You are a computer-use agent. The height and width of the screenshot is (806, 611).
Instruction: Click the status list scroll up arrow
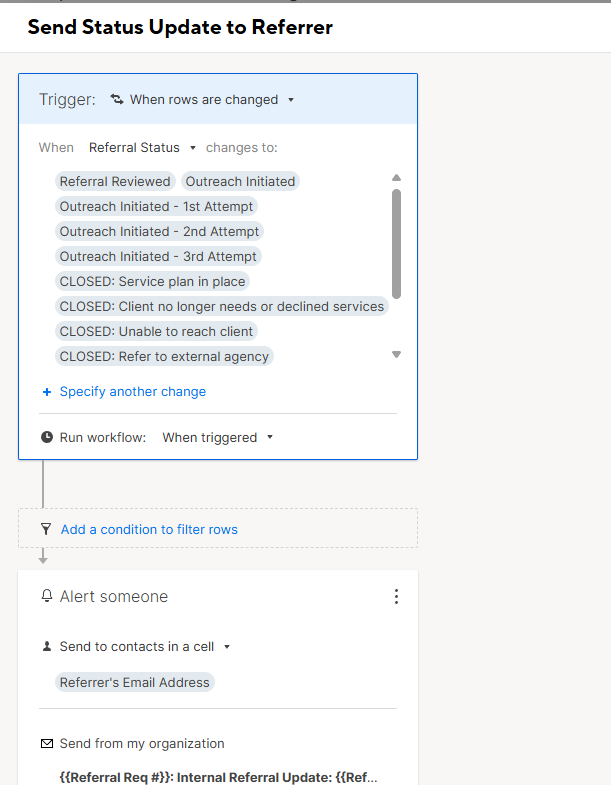coord(396,178)
